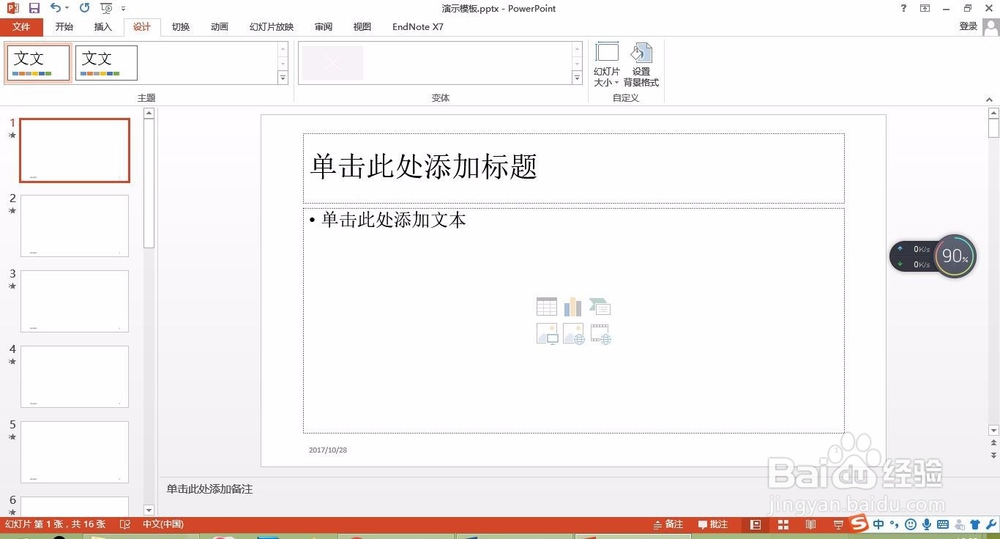Open the 文件 tab
This screenshot has width=1000, height=539.
click(21, 27)
